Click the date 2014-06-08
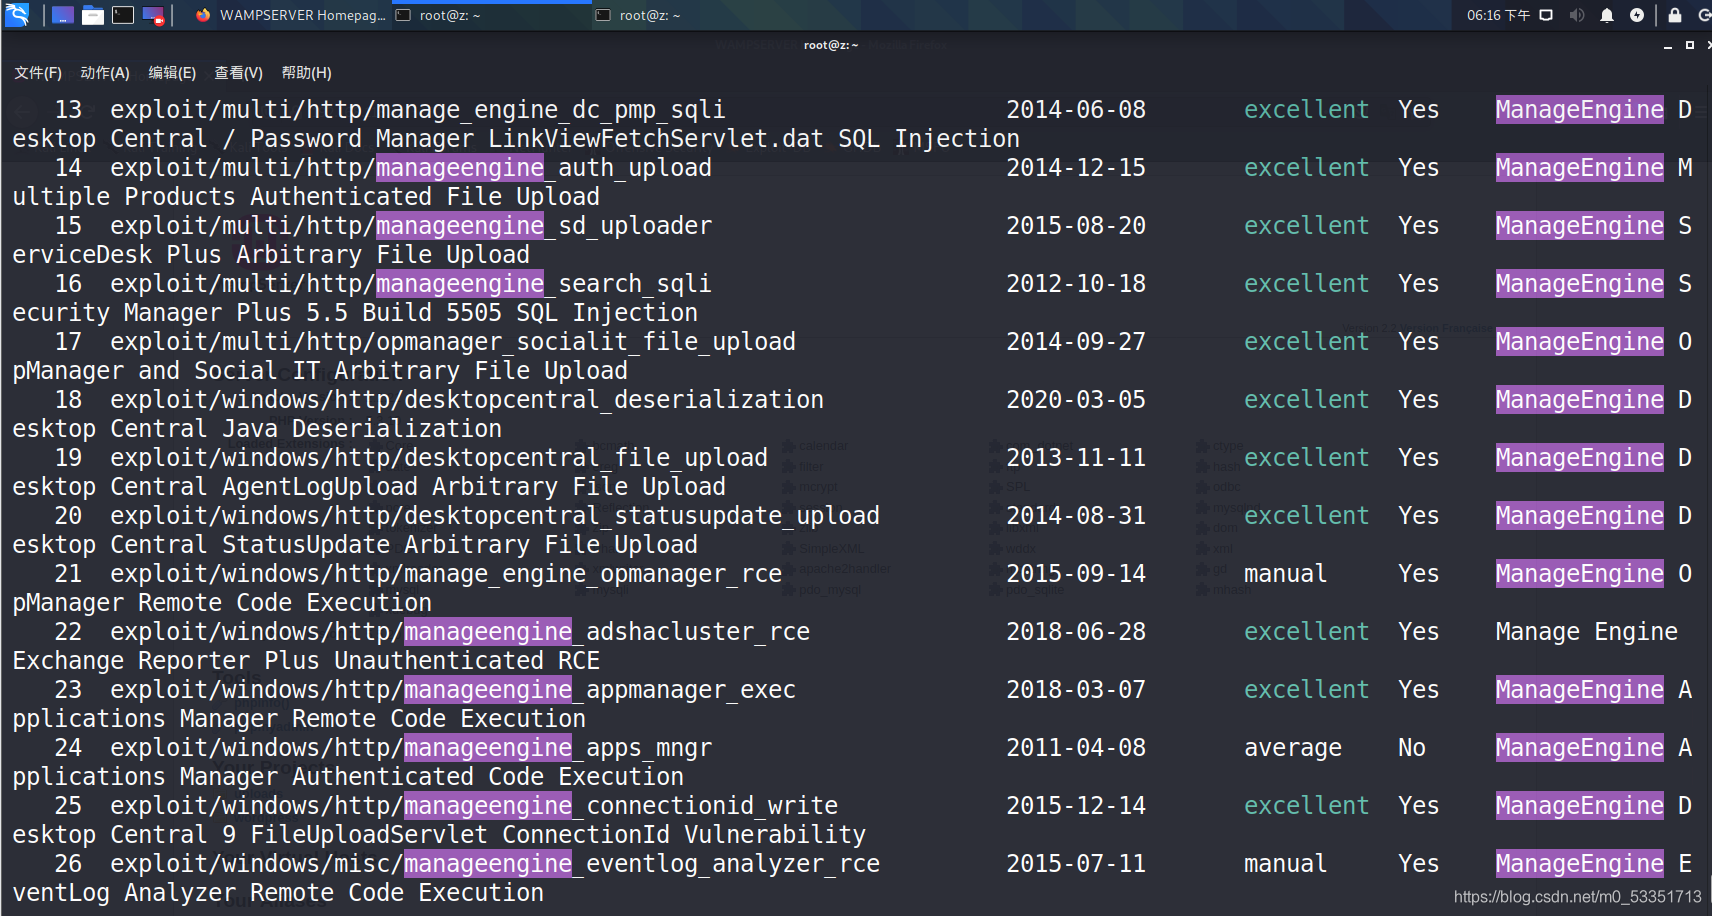The width and height of the screenshot is (1712, 916). [x=1076, y=109]
